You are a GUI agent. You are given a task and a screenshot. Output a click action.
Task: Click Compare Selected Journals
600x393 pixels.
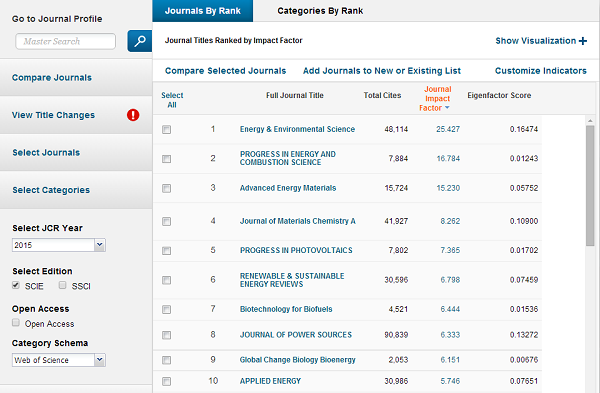click(x=225, y=71)
